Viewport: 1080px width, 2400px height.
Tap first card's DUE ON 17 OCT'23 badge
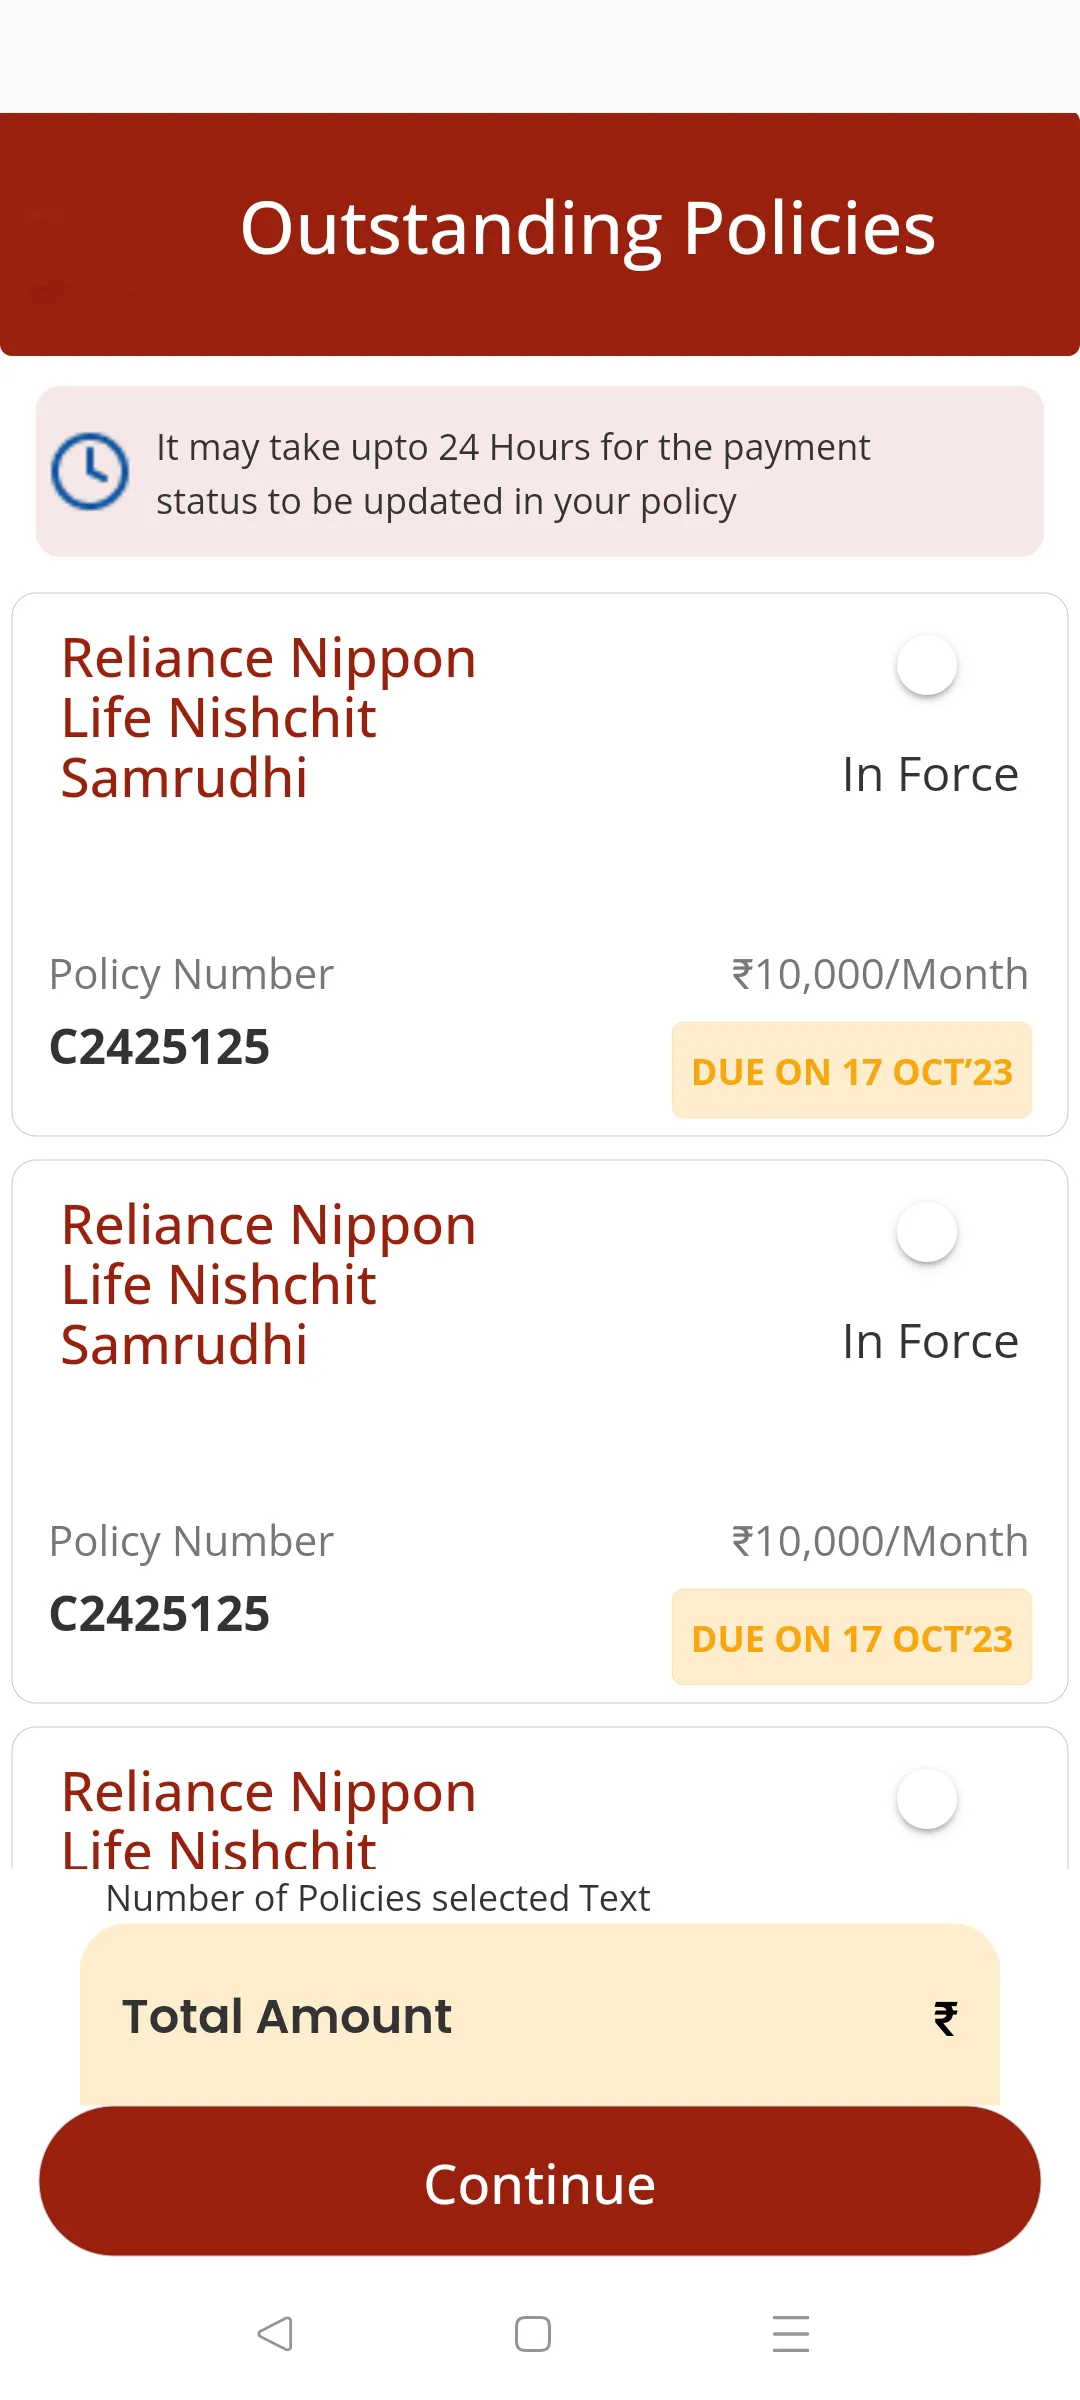point(852,1070)
